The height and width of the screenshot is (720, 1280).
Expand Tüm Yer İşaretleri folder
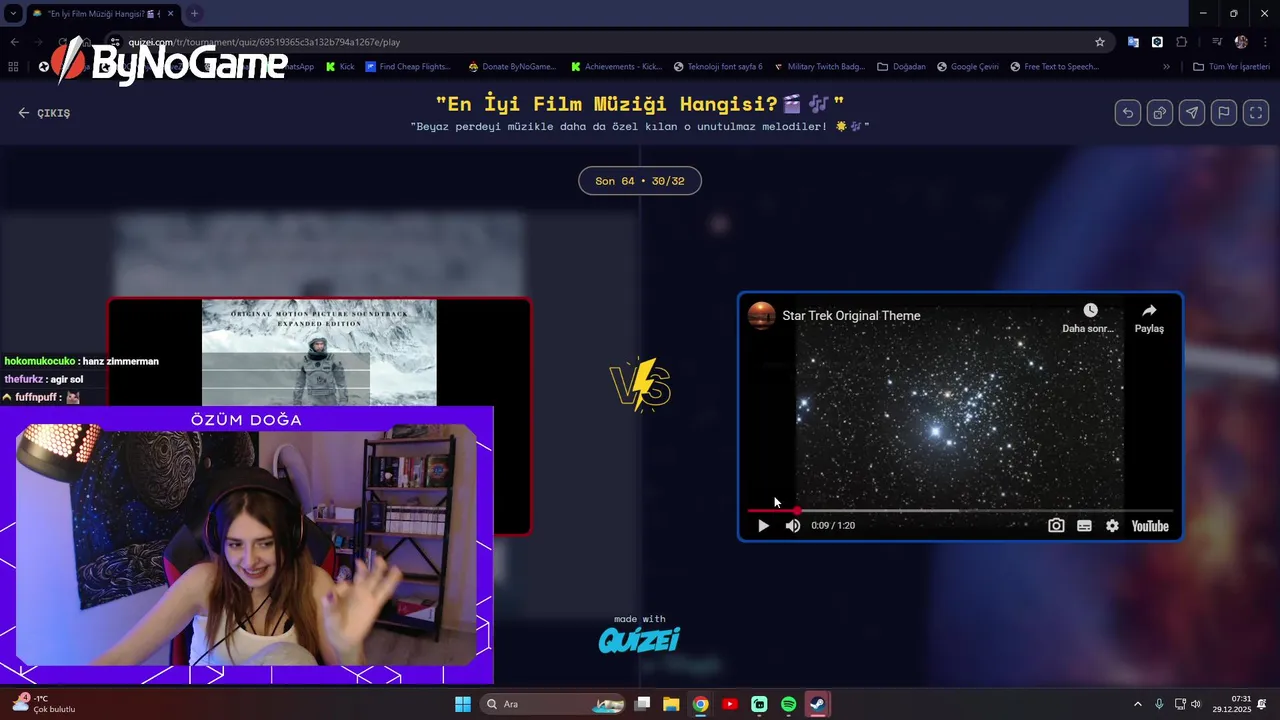1232,67
